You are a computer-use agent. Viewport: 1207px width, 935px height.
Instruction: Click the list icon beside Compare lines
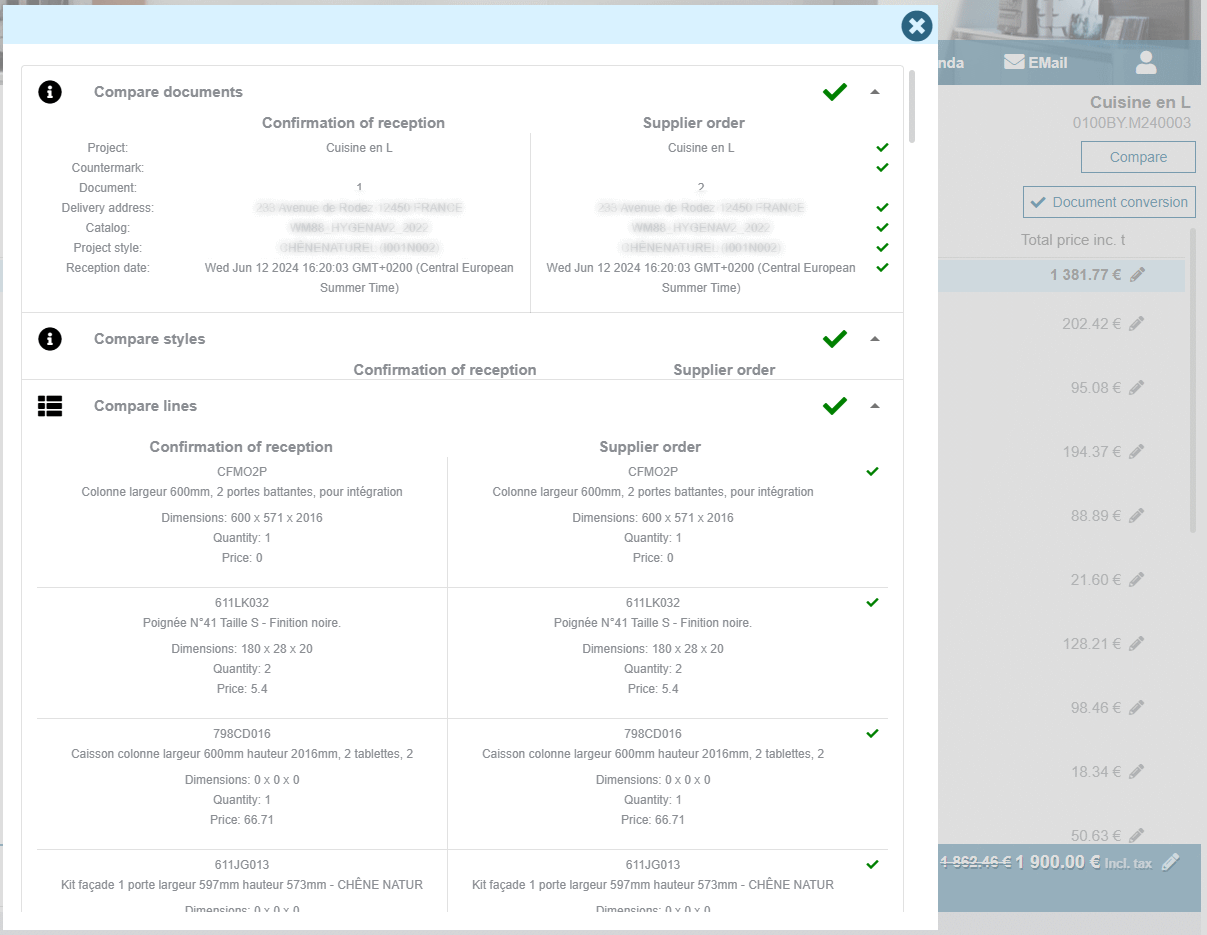50,406
